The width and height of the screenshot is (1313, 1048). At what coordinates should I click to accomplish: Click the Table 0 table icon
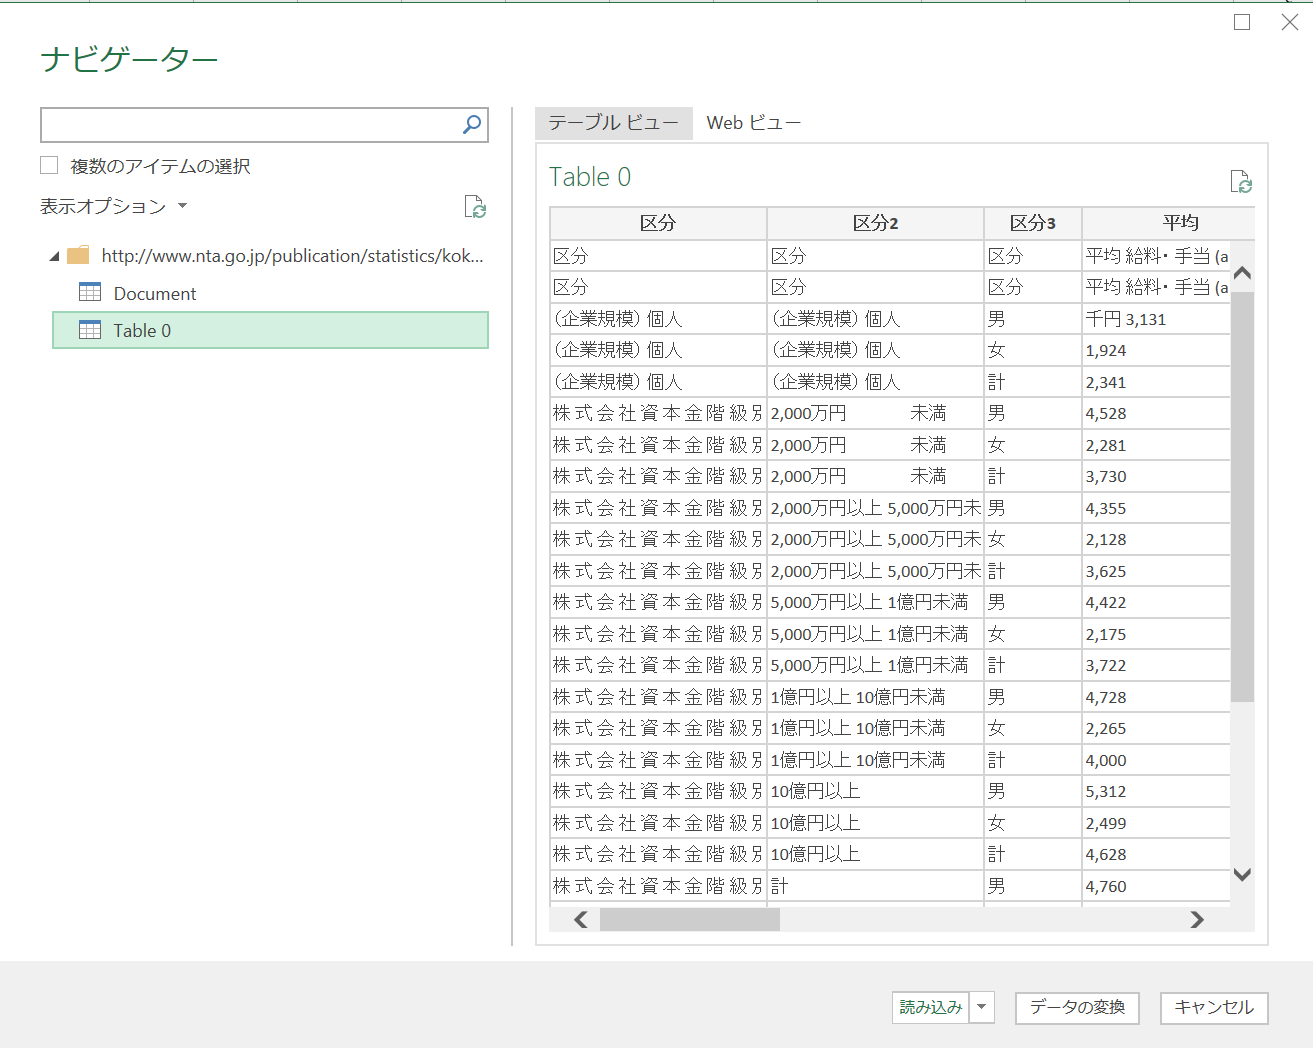[90, 330]
